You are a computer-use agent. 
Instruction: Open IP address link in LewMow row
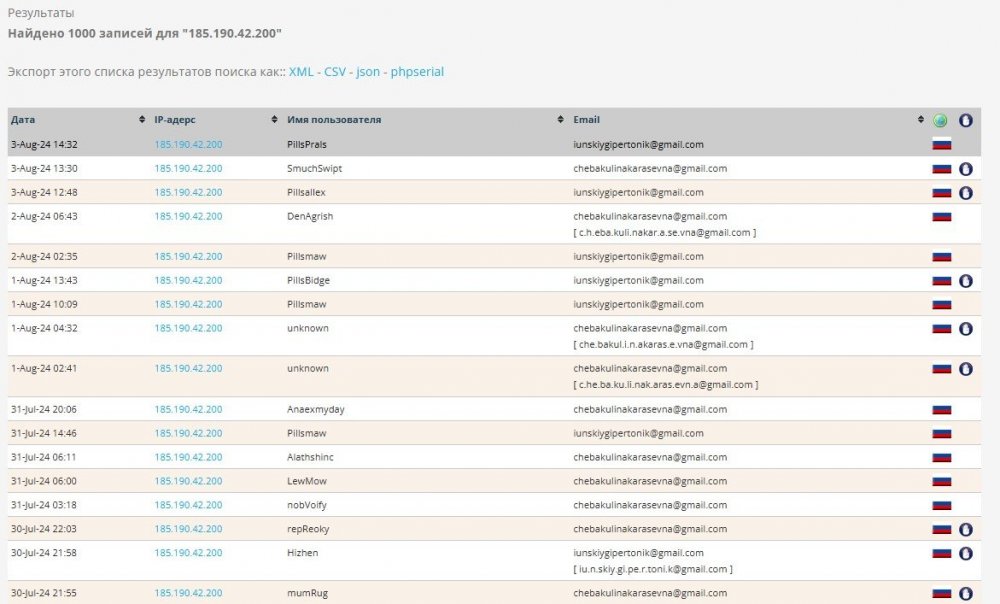188,481
